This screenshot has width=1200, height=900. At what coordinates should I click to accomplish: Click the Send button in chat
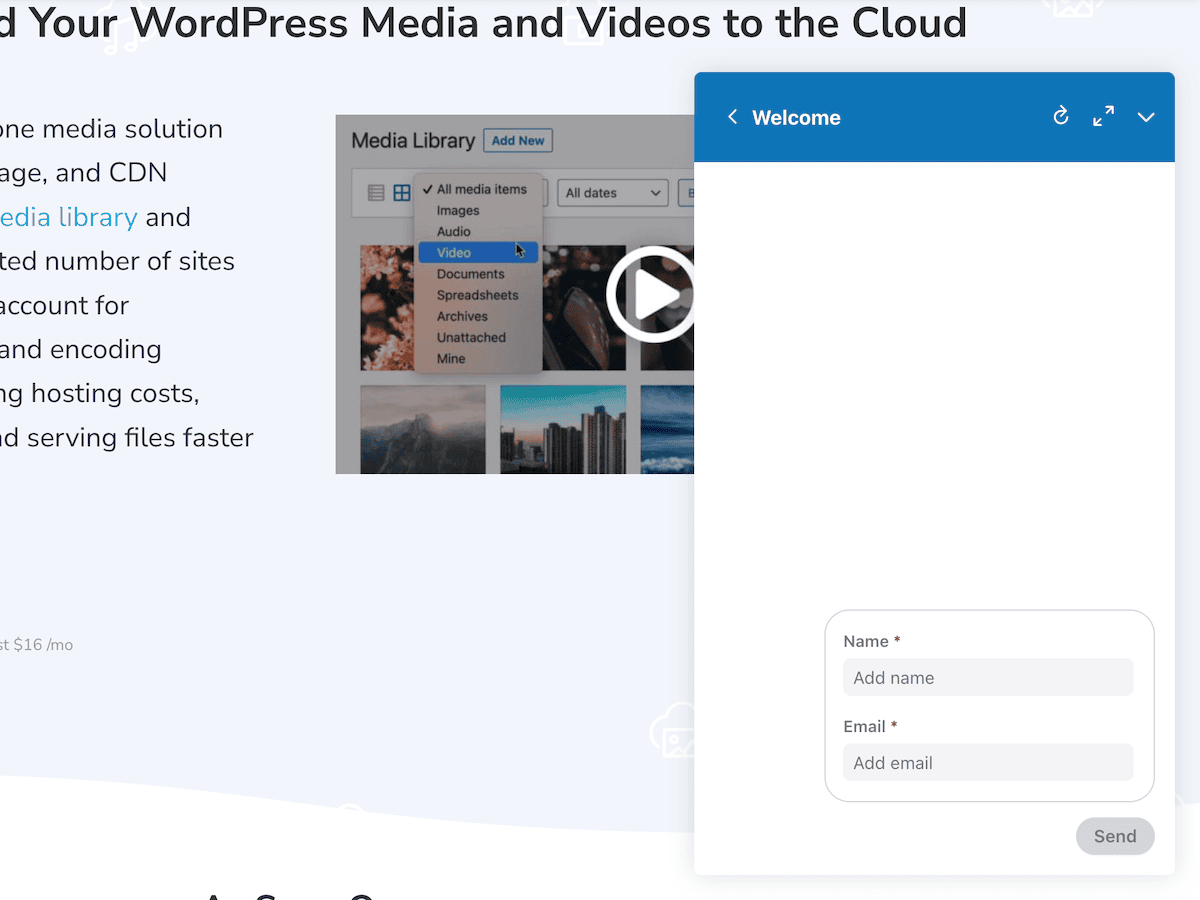(x=1115, y=836)
